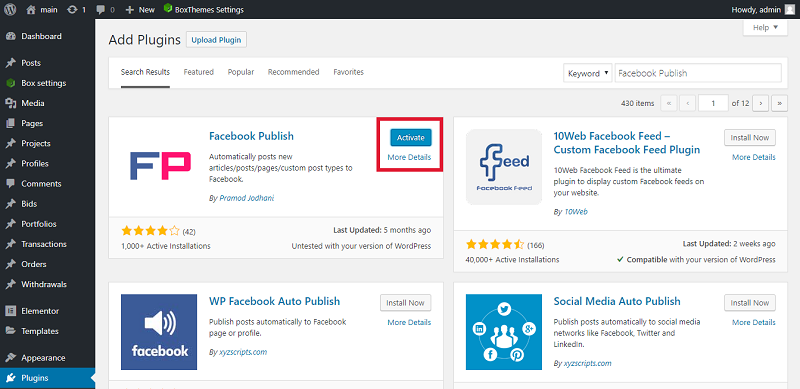The height and width of the screenshot is (389, 800).
Task: Click the Facebook Publish star rating
Action: click(151, 231)
